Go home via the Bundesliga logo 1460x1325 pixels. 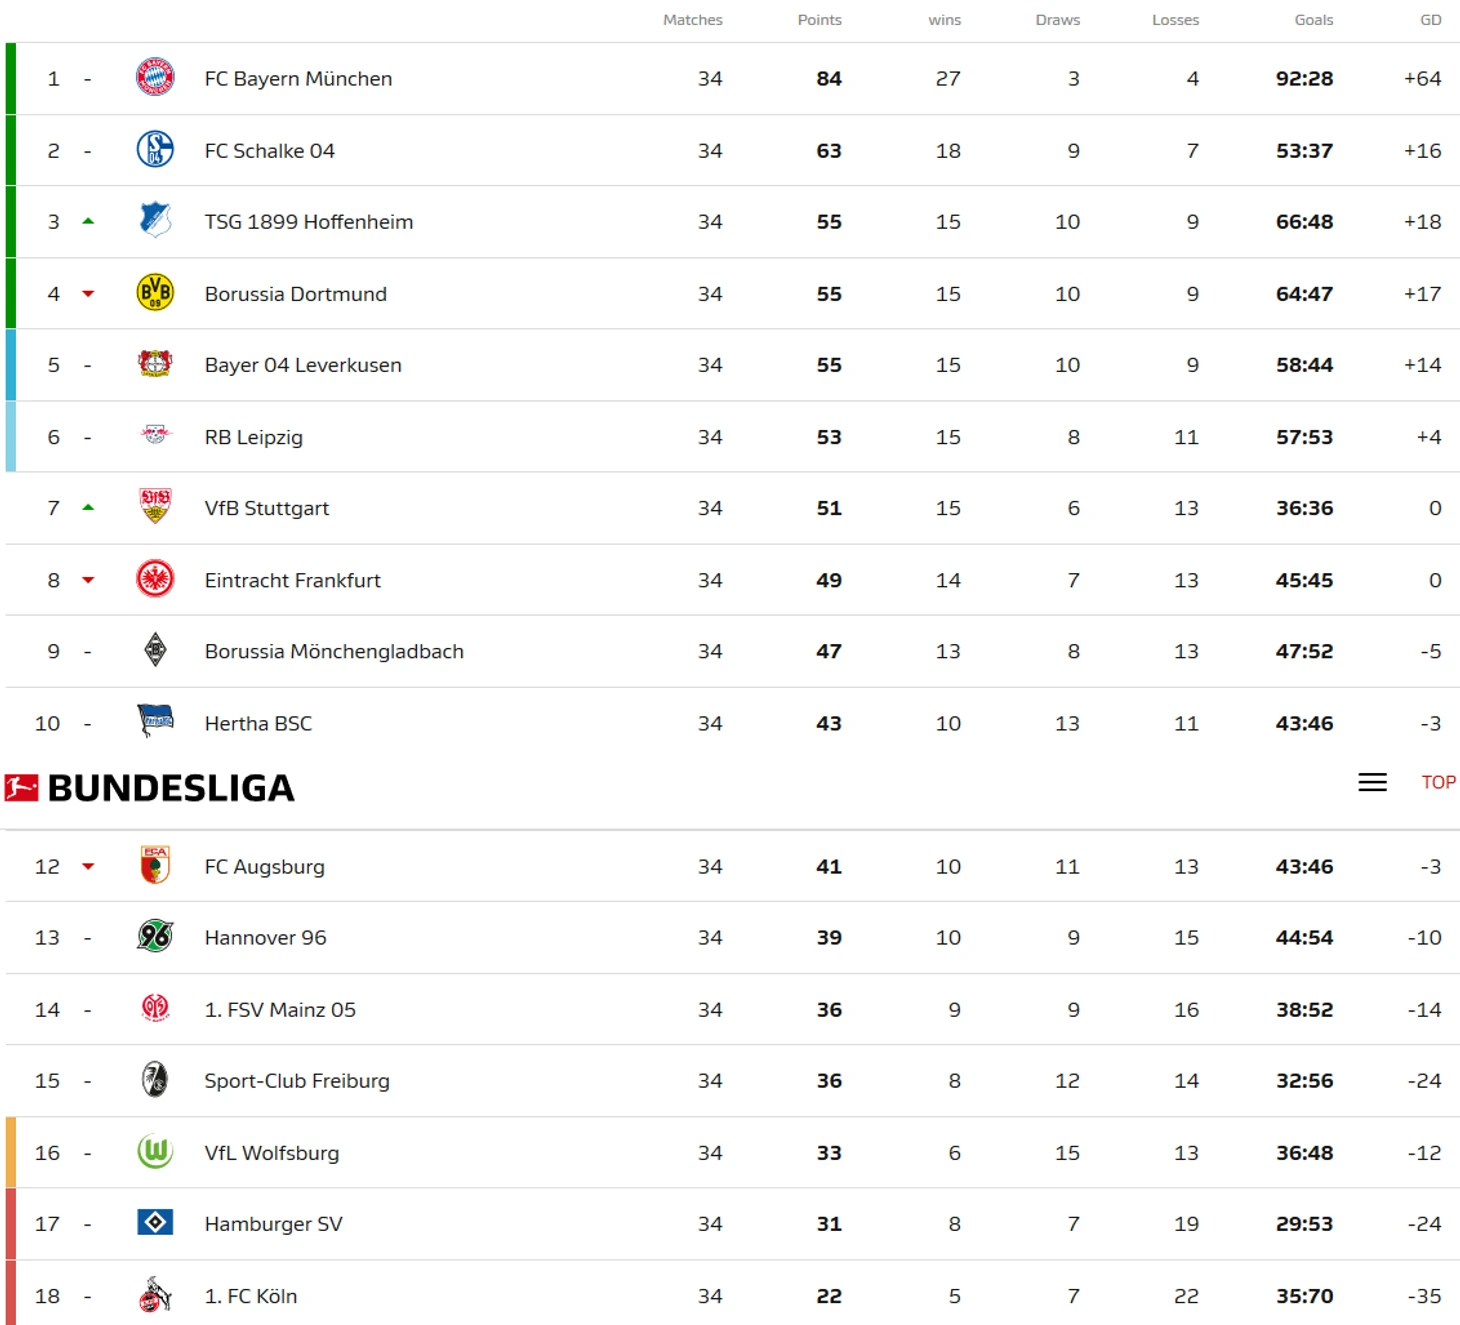pos(150,788)
